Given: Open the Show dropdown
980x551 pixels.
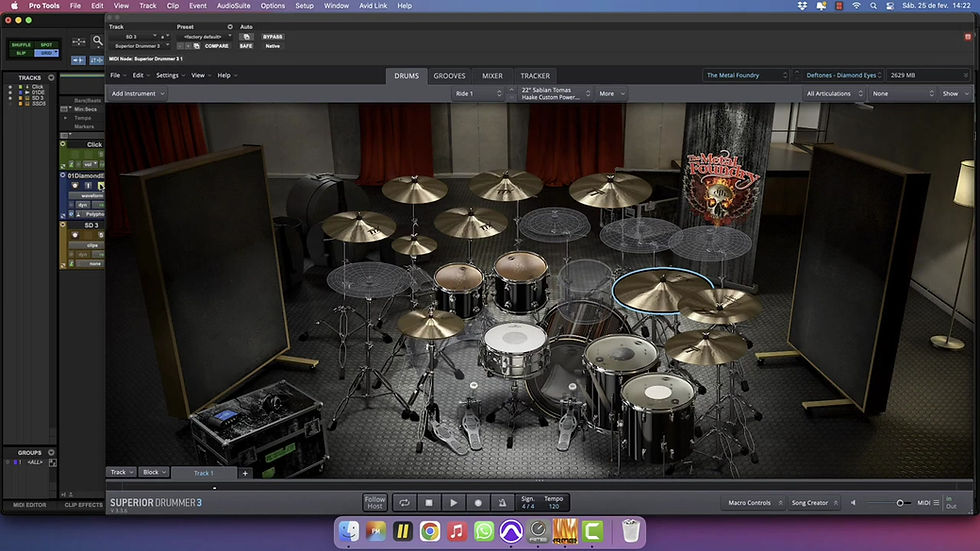Looking at the screenshot, I should point(956,93).
